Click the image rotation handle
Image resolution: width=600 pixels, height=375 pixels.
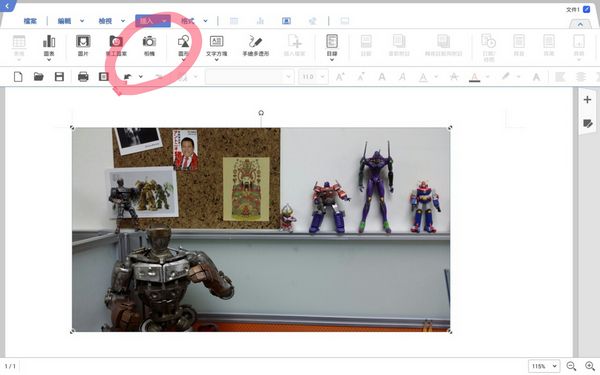point(261,113)
